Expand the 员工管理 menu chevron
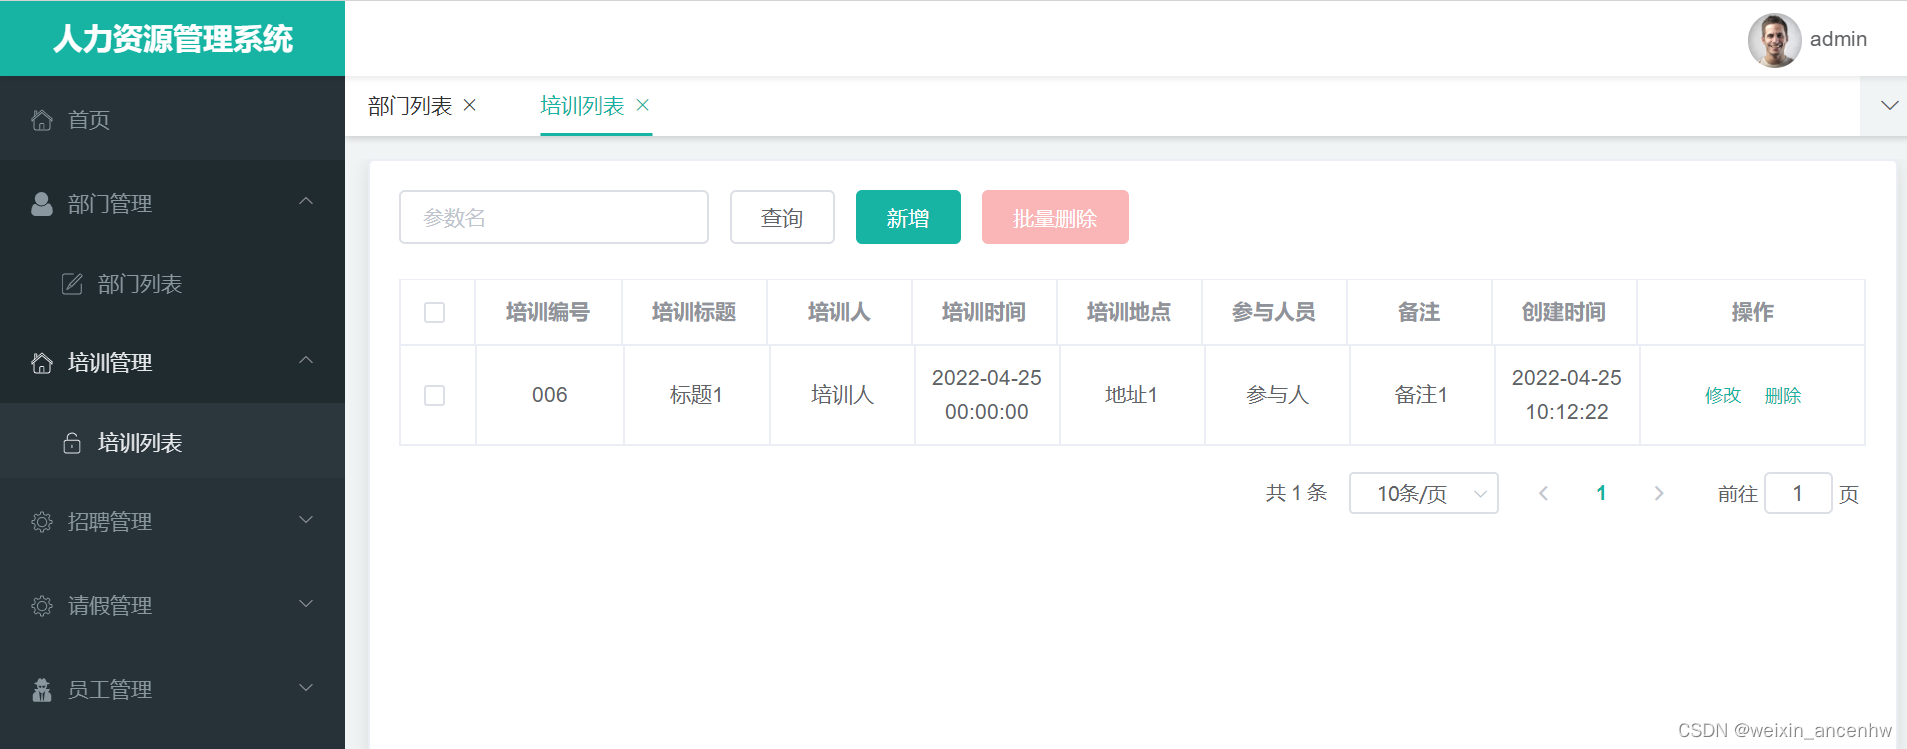 307,688
